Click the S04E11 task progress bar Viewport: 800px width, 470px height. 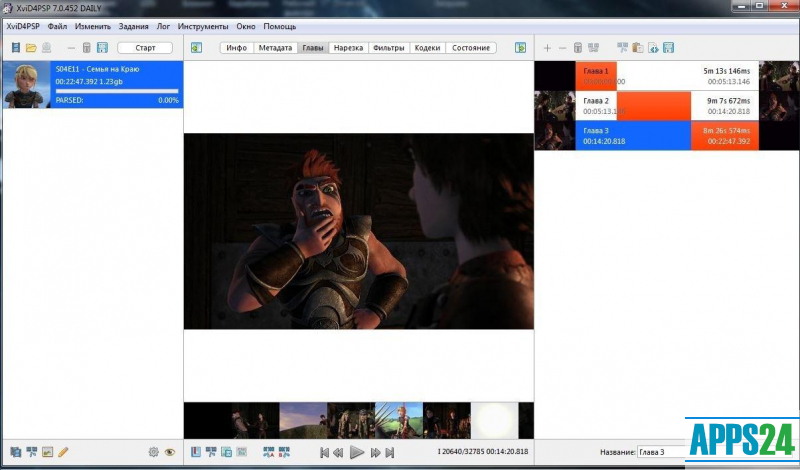point(117,91)
